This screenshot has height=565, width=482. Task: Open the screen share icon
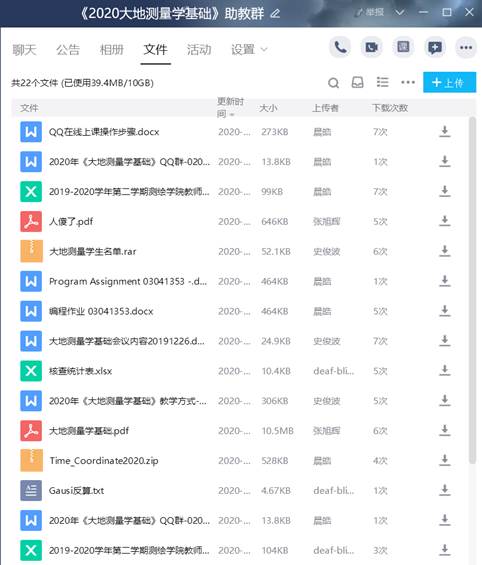point(403,47)
